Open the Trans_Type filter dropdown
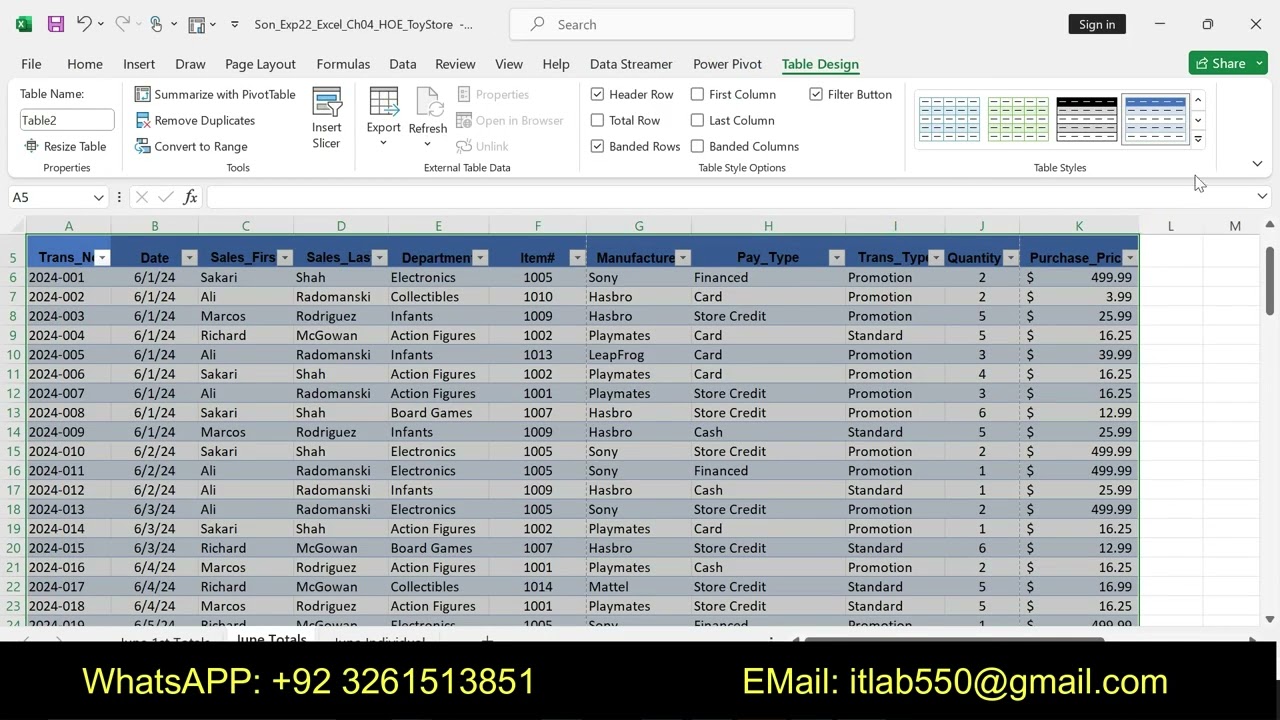The height and width of the screenshot is (720, 1280). 936,258
